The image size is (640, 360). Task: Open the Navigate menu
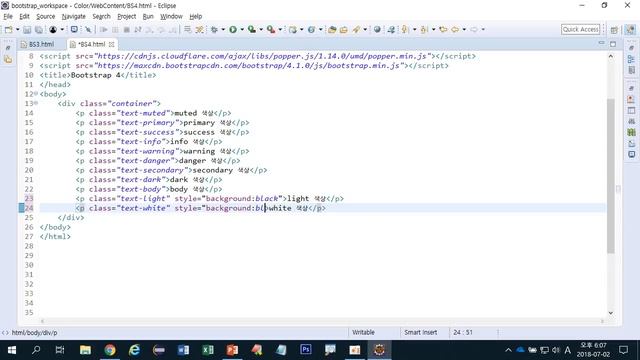tap(73, 16)
